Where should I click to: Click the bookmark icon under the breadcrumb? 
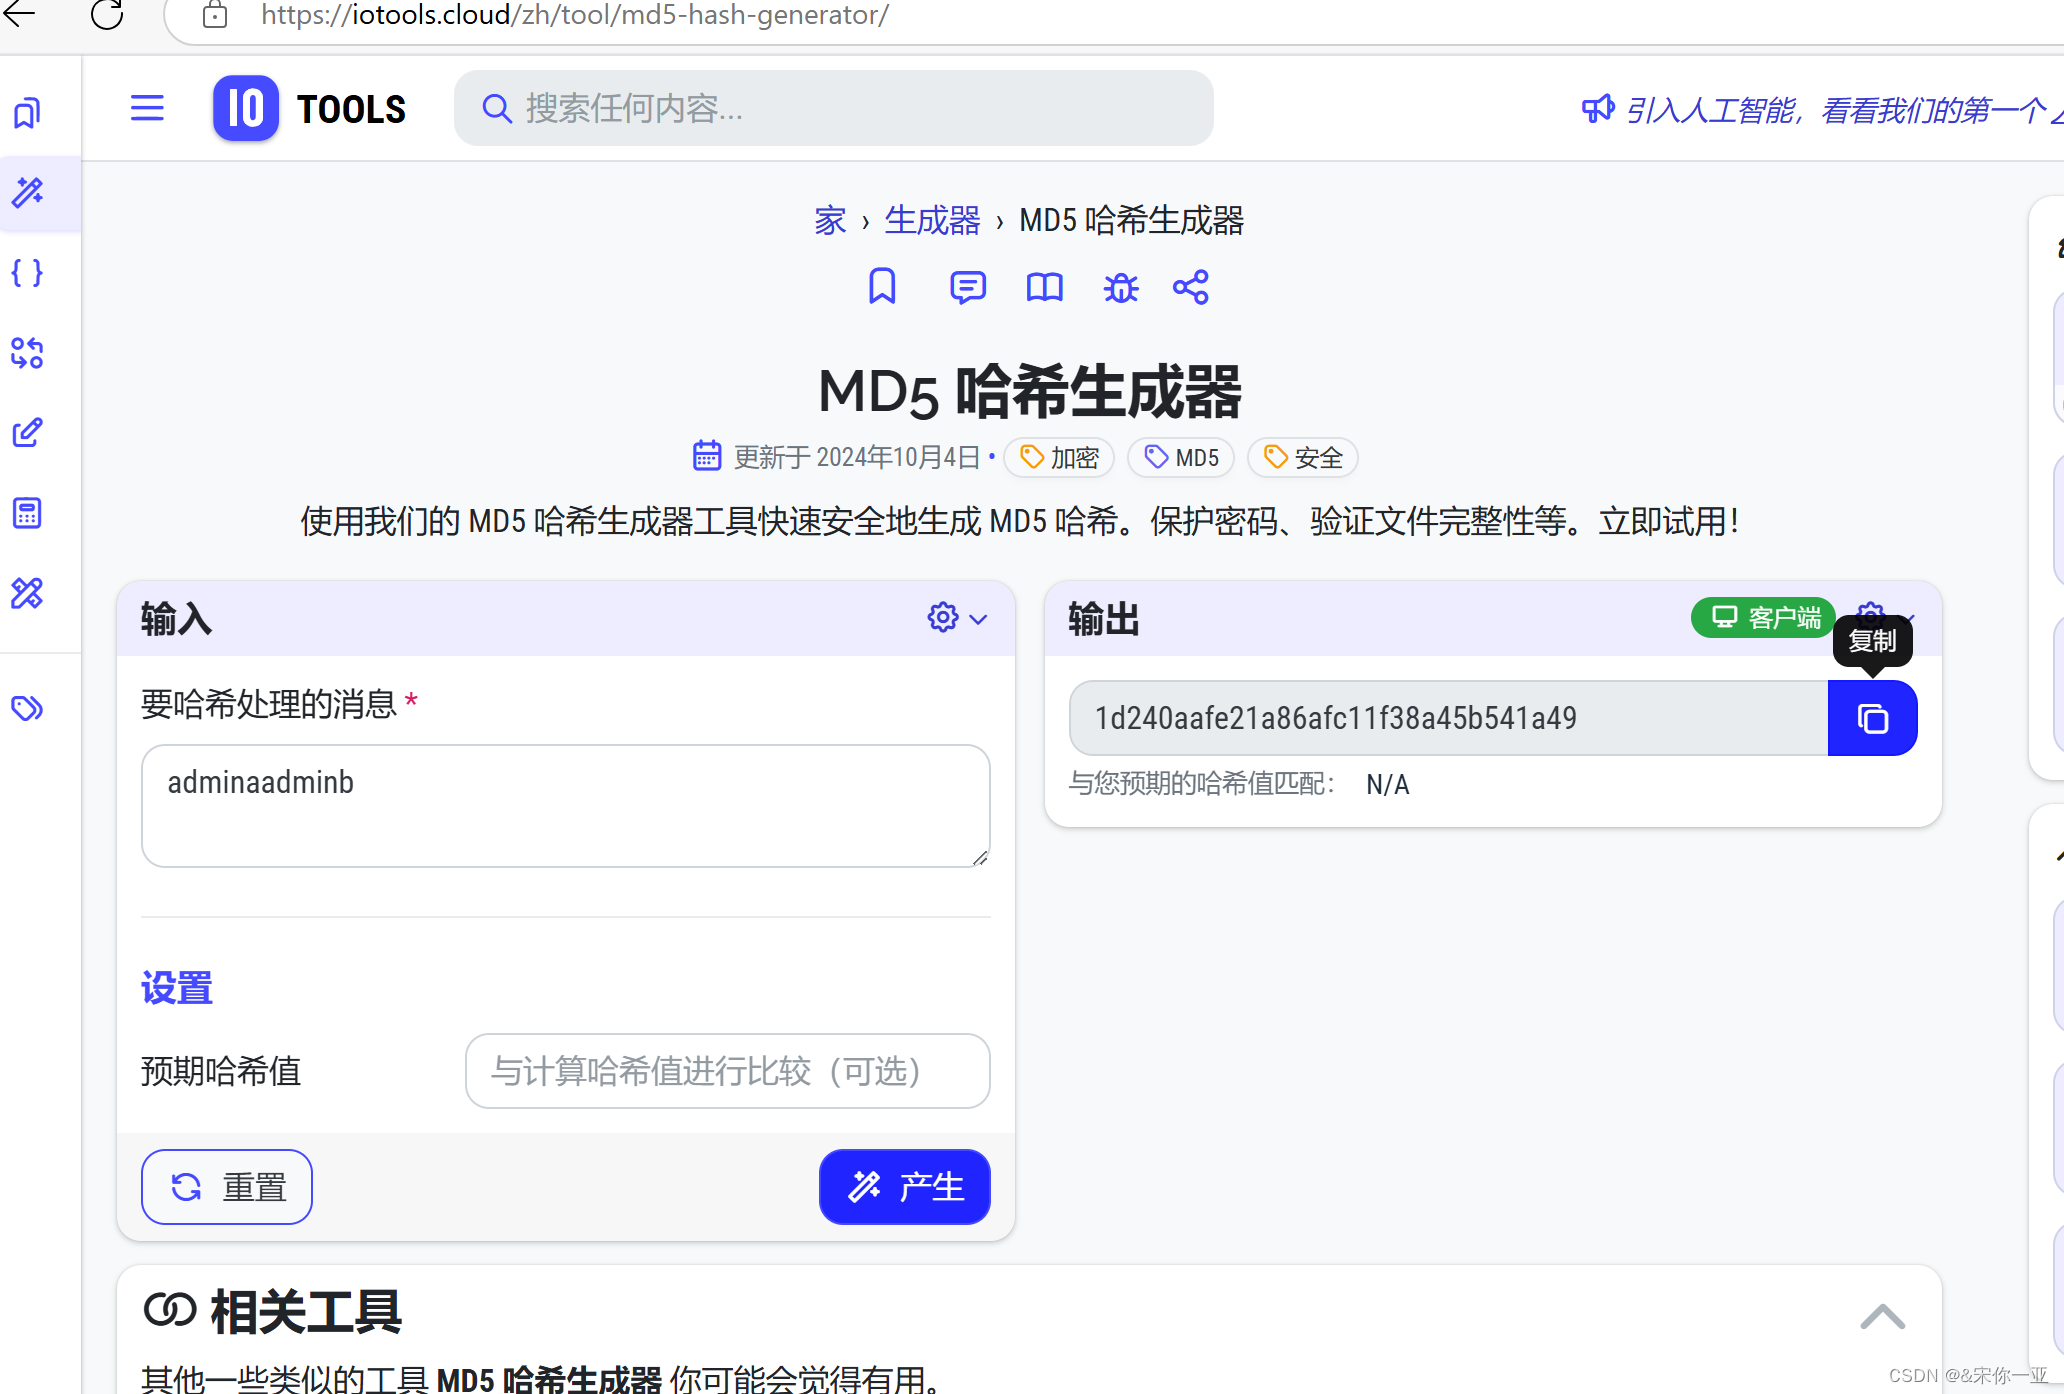click(881, 287)
